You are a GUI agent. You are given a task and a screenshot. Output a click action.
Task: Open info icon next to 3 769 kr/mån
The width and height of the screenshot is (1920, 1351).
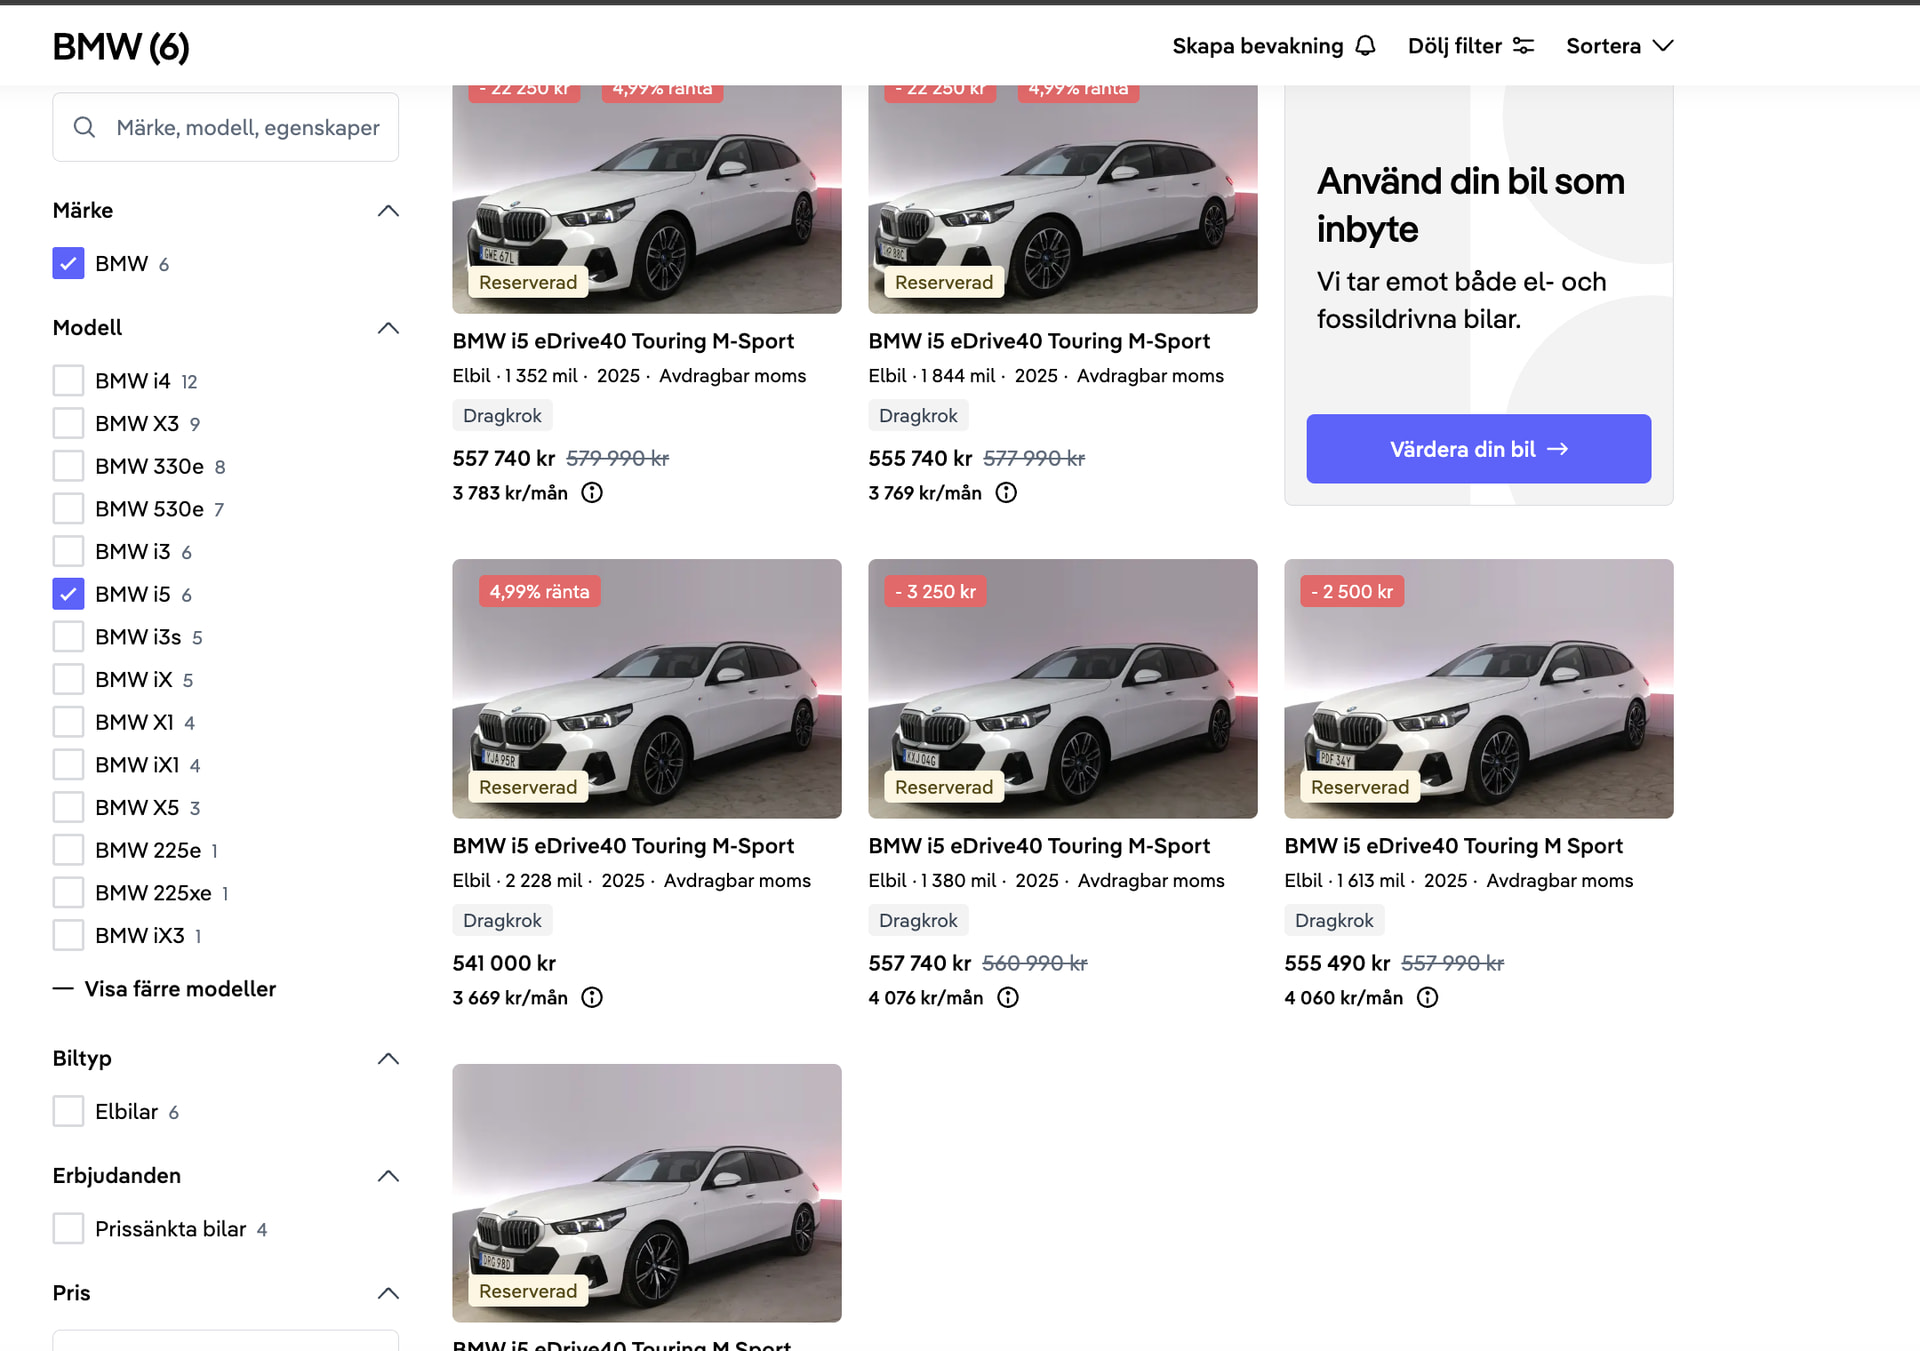[x=1006, y=493]
